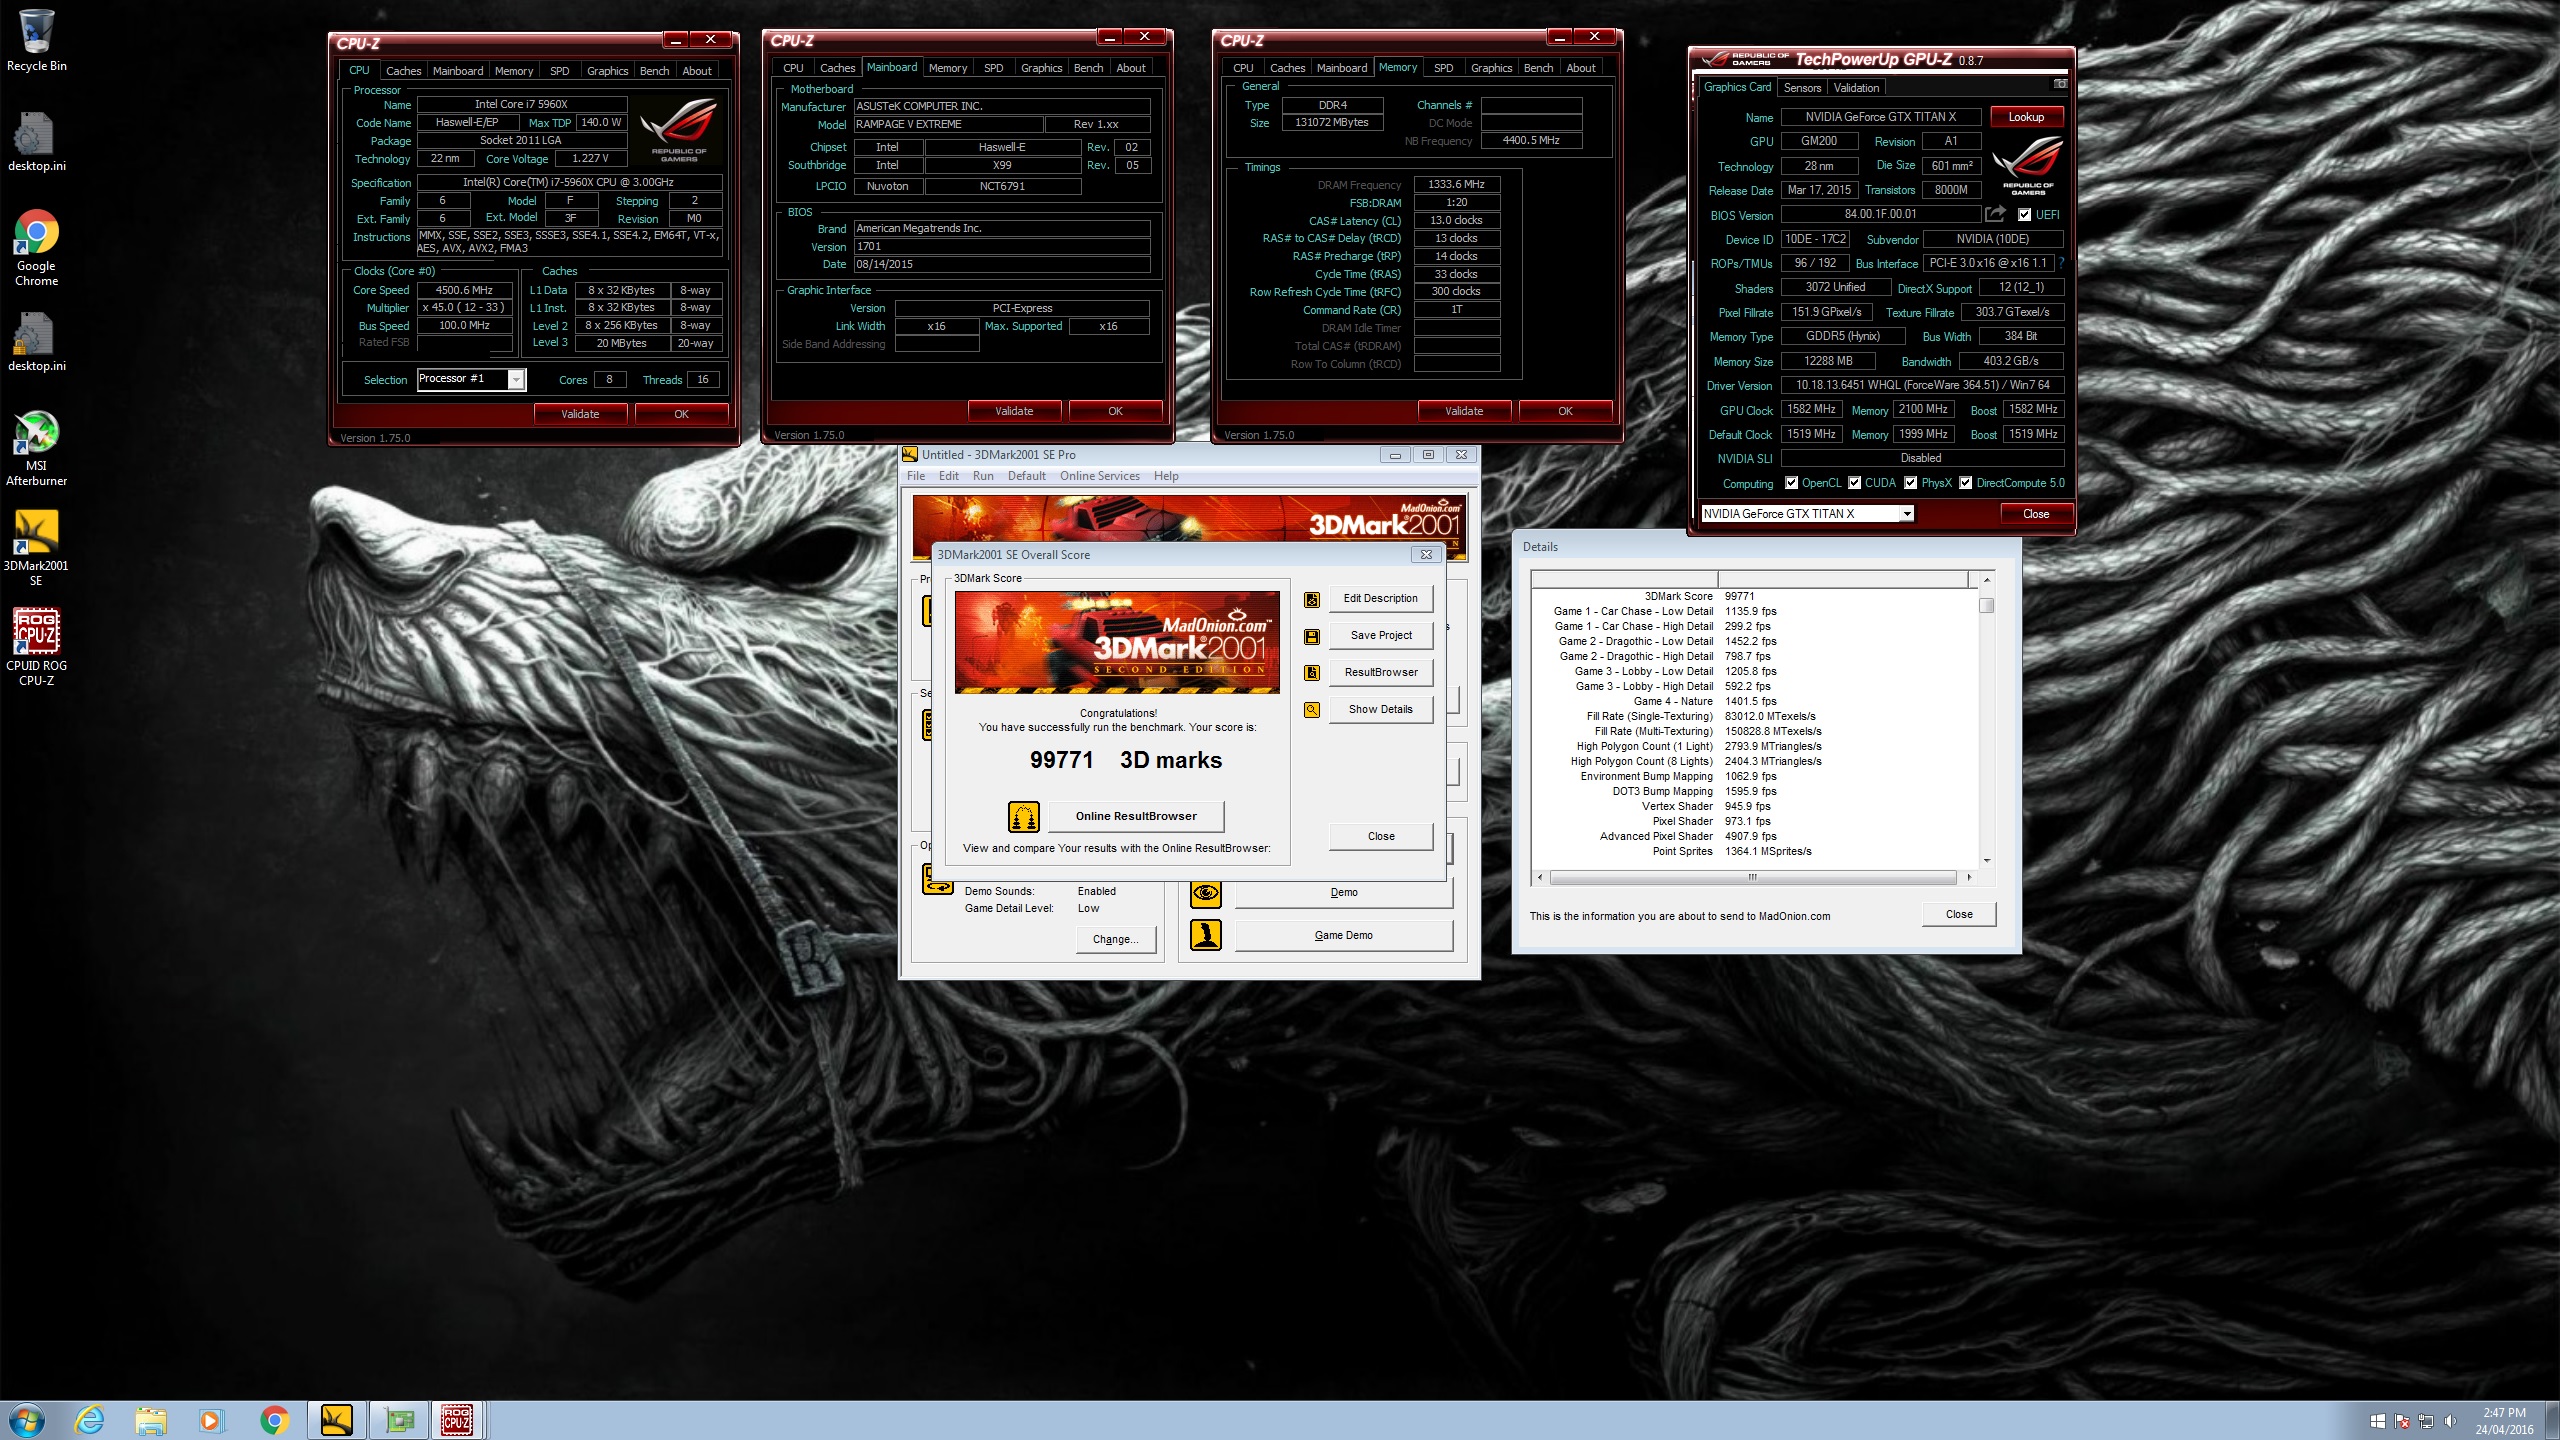Screen dimensions: 2560x1440
Task: Click the BIOS export arrow icon in GPU-Z
Action: click(x=1995, y=214)
